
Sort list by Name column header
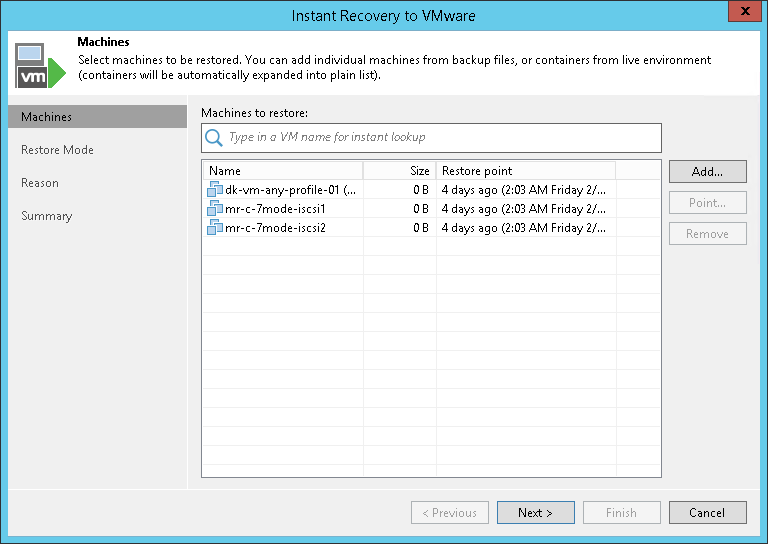pyautogui.click(x=282, y=171)
